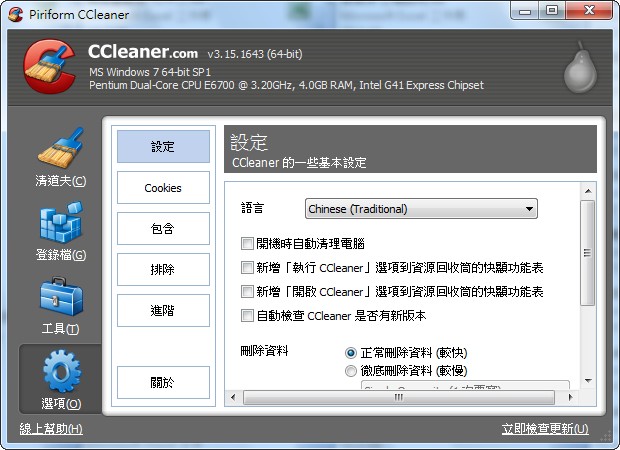The image size is (620, 450).
Task: Check the 新增「執行 CCleaner」 recycle bin option
Action: click(x=248, y=267)
